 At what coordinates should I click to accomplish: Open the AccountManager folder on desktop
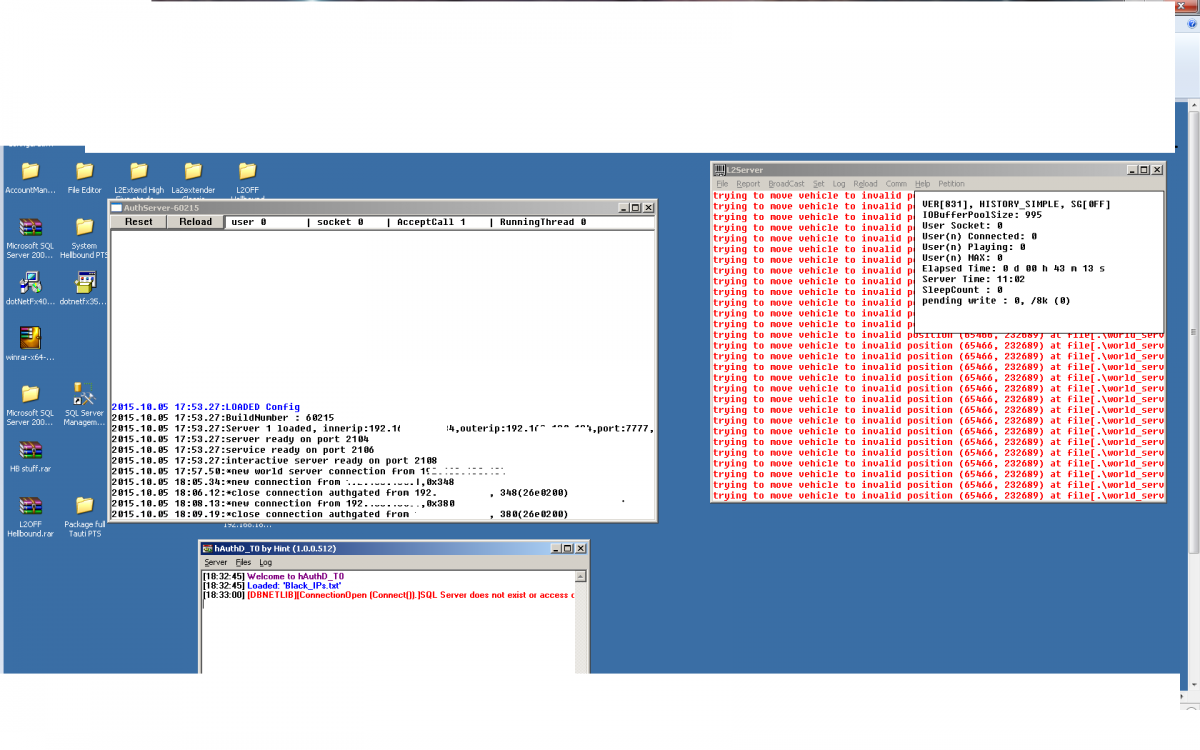30,172
